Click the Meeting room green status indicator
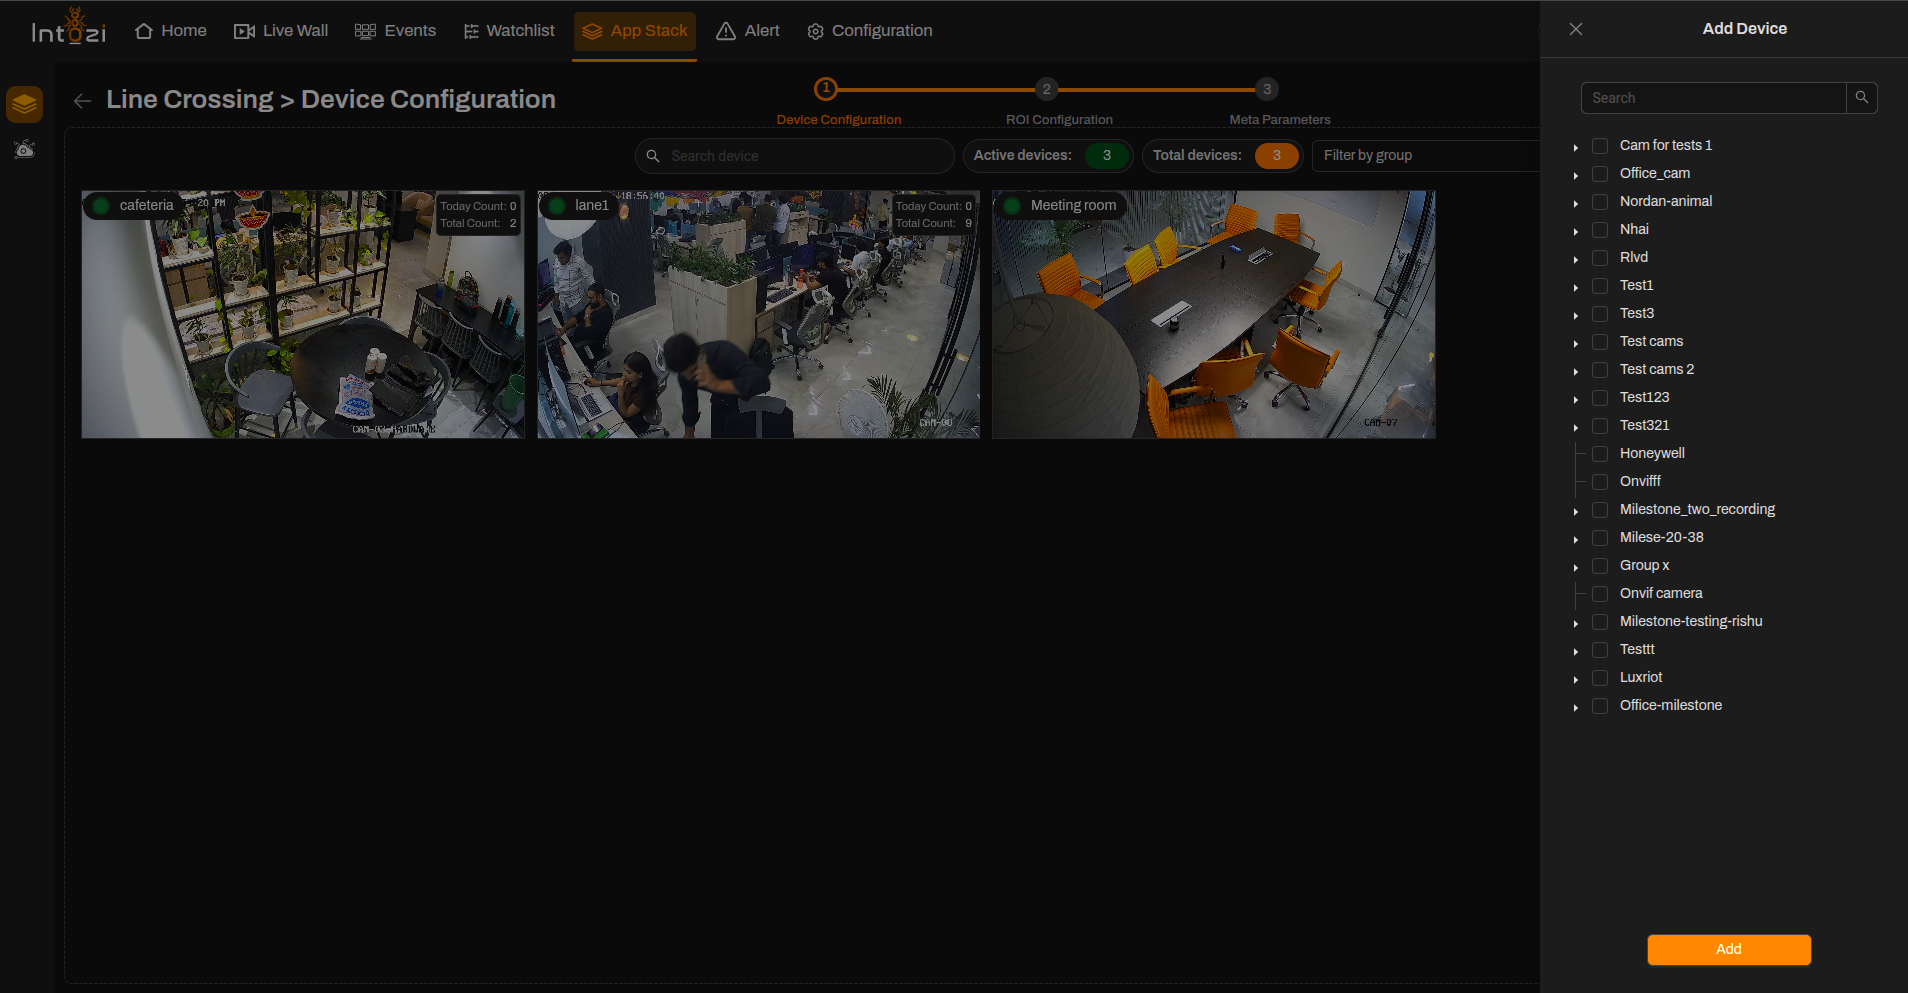 [x=1012, y=206]
